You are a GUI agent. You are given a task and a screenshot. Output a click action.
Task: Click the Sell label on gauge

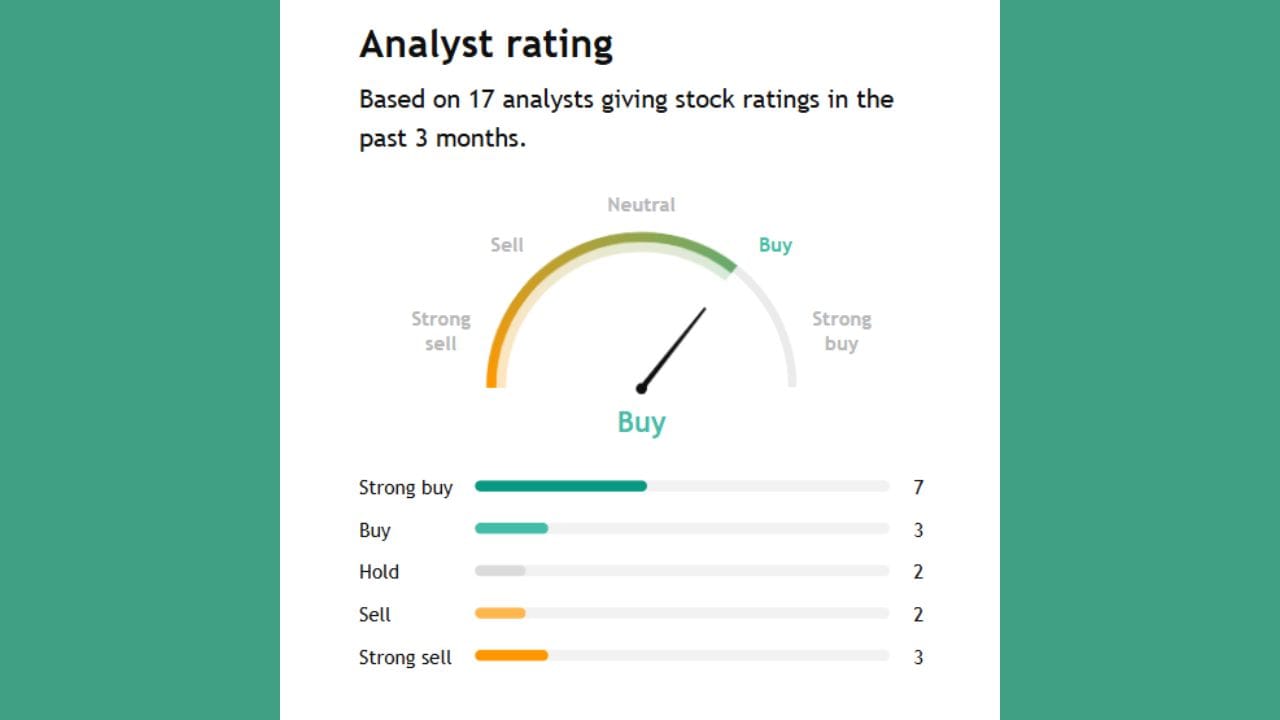coord(507,245)
